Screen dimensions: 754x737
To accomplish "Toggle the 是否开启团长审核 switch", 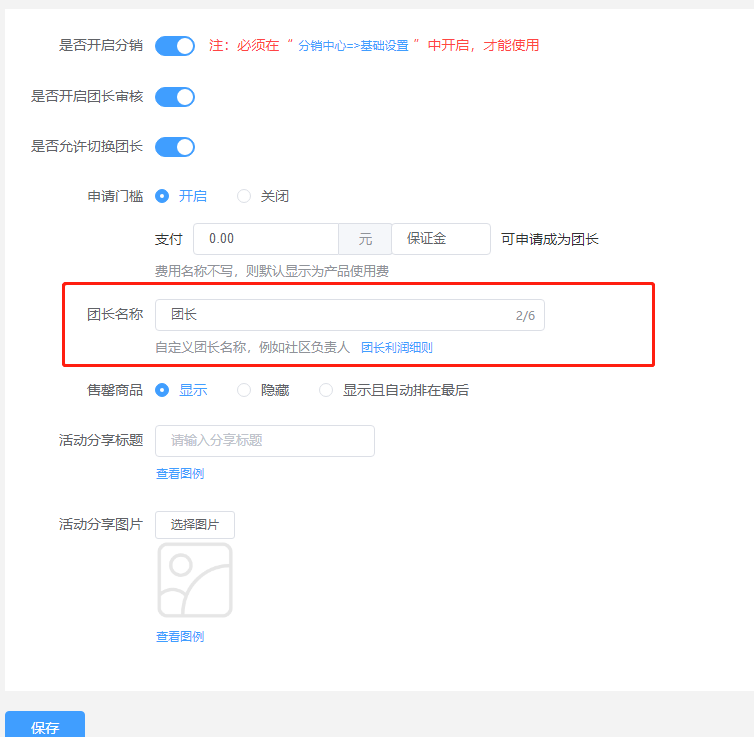I will [x=175, y=97].
